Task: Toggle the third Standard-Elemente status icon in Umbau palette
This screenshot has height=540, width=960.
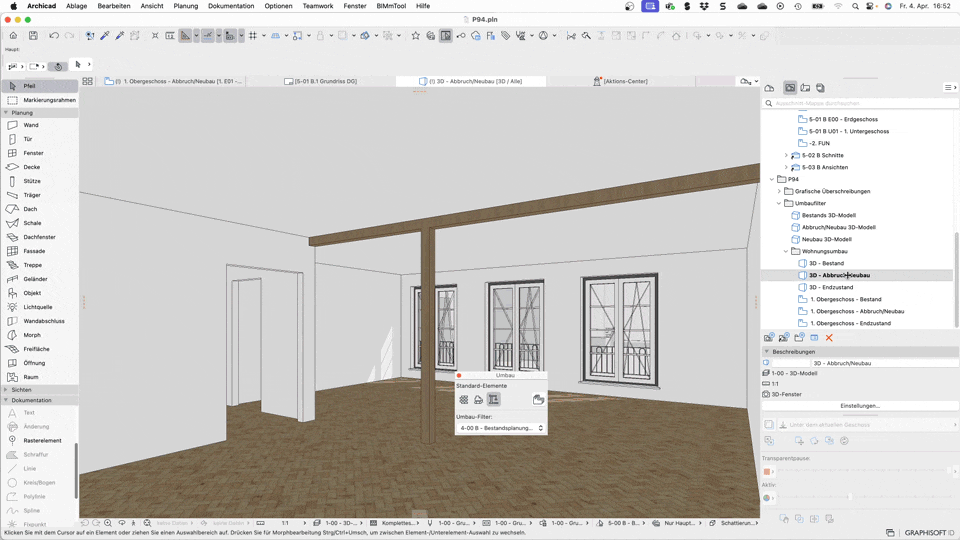Action: point(493,400)
